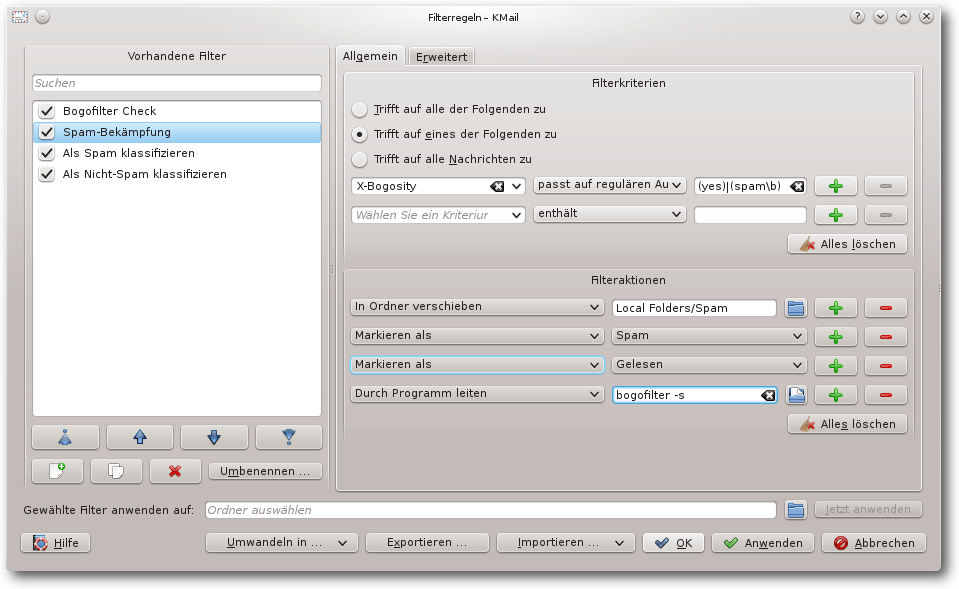
Task: Switch to the Erweitert tab
Action: (441, 57)
